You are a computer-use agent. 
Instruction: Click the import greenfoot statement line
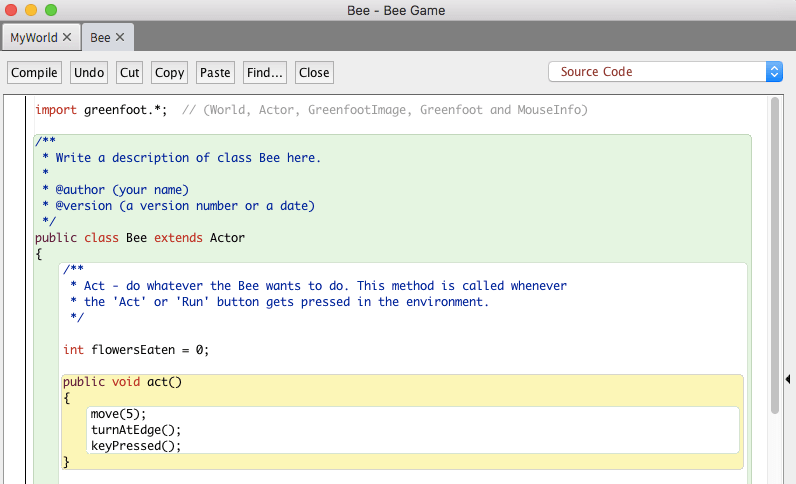tap(101, 110)
